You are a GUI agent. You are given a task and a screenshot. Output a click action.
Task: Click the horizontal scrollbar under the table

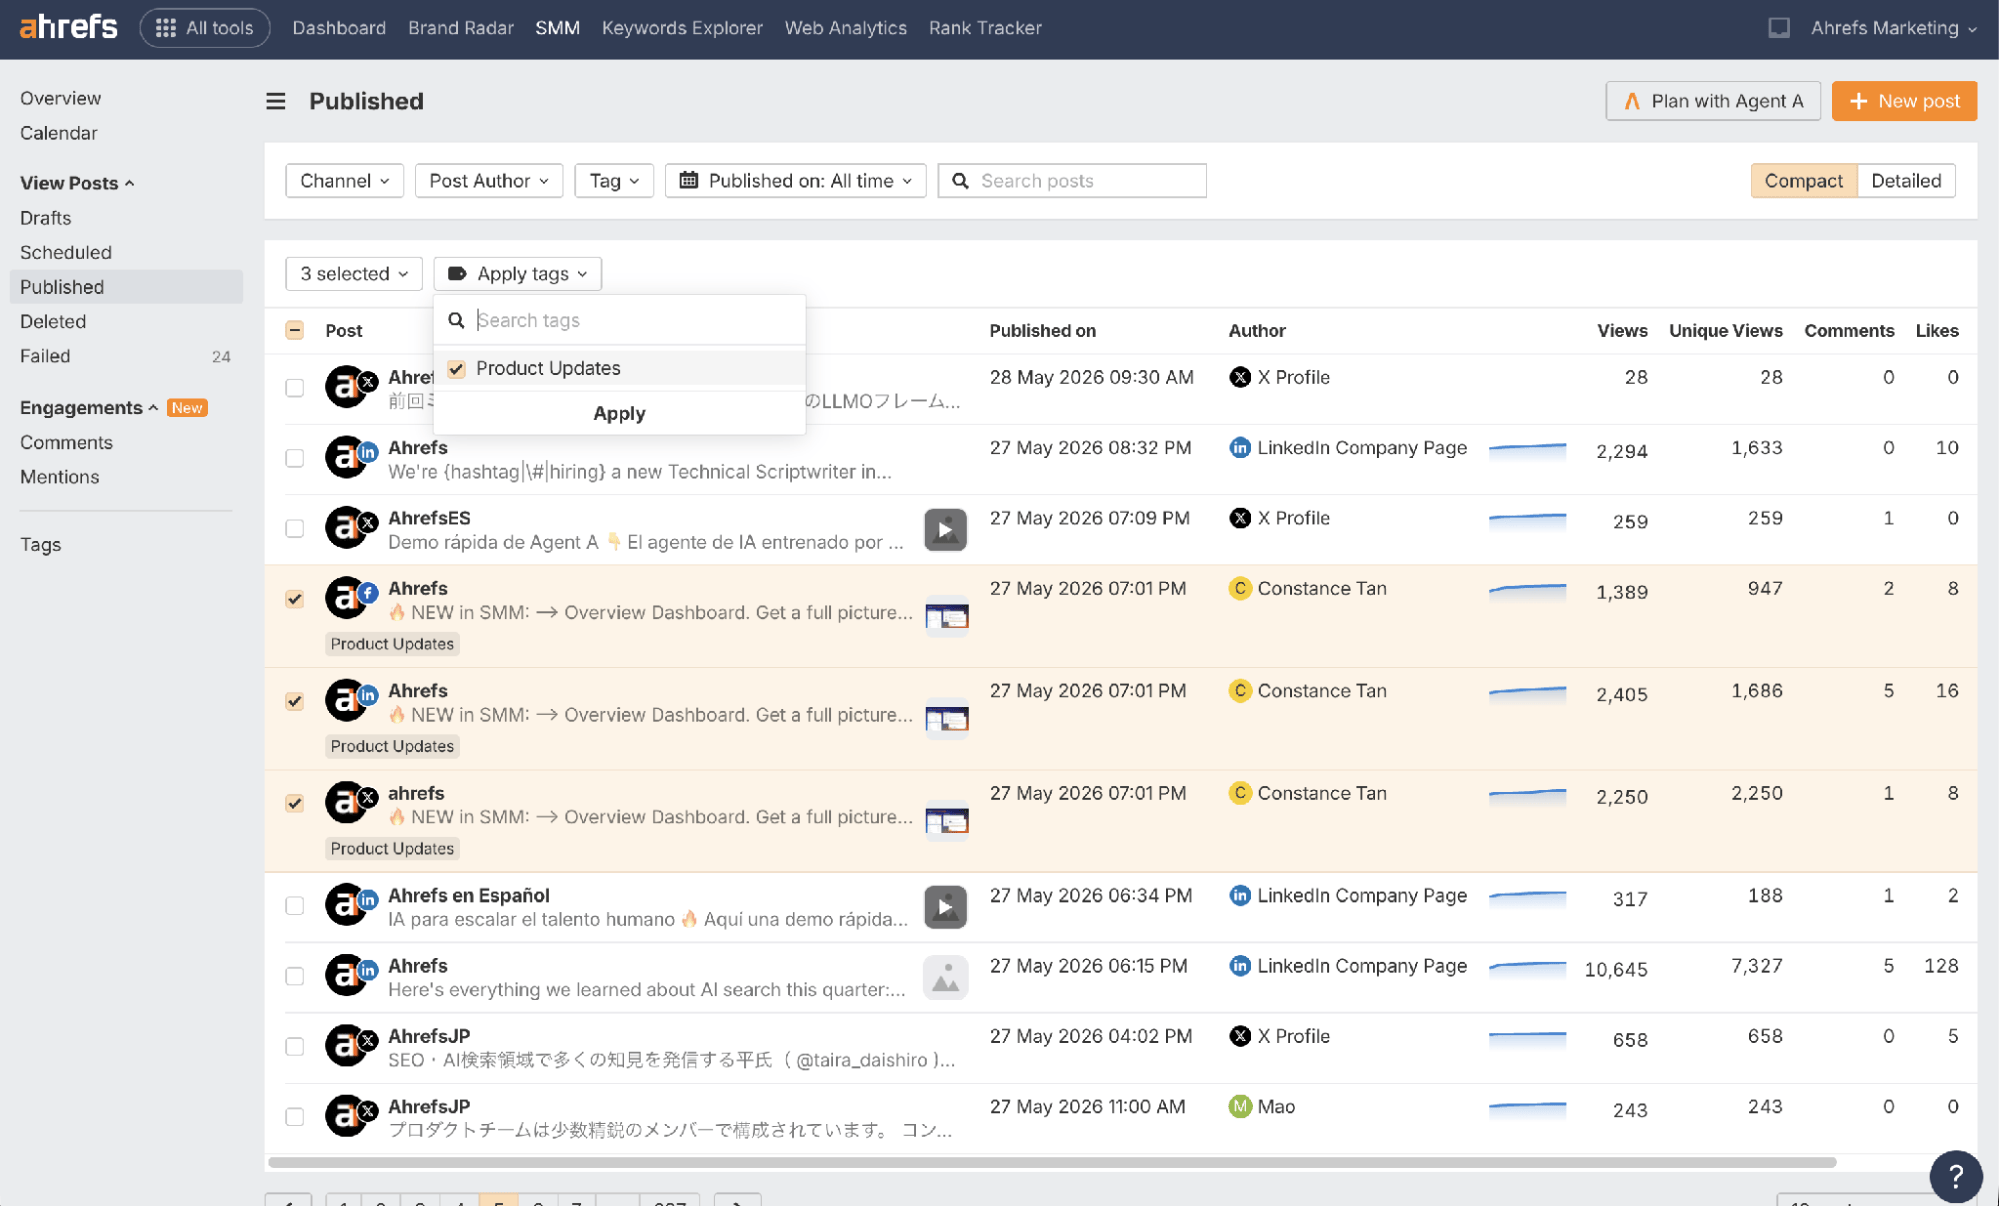click(x=1052, y=1163)
